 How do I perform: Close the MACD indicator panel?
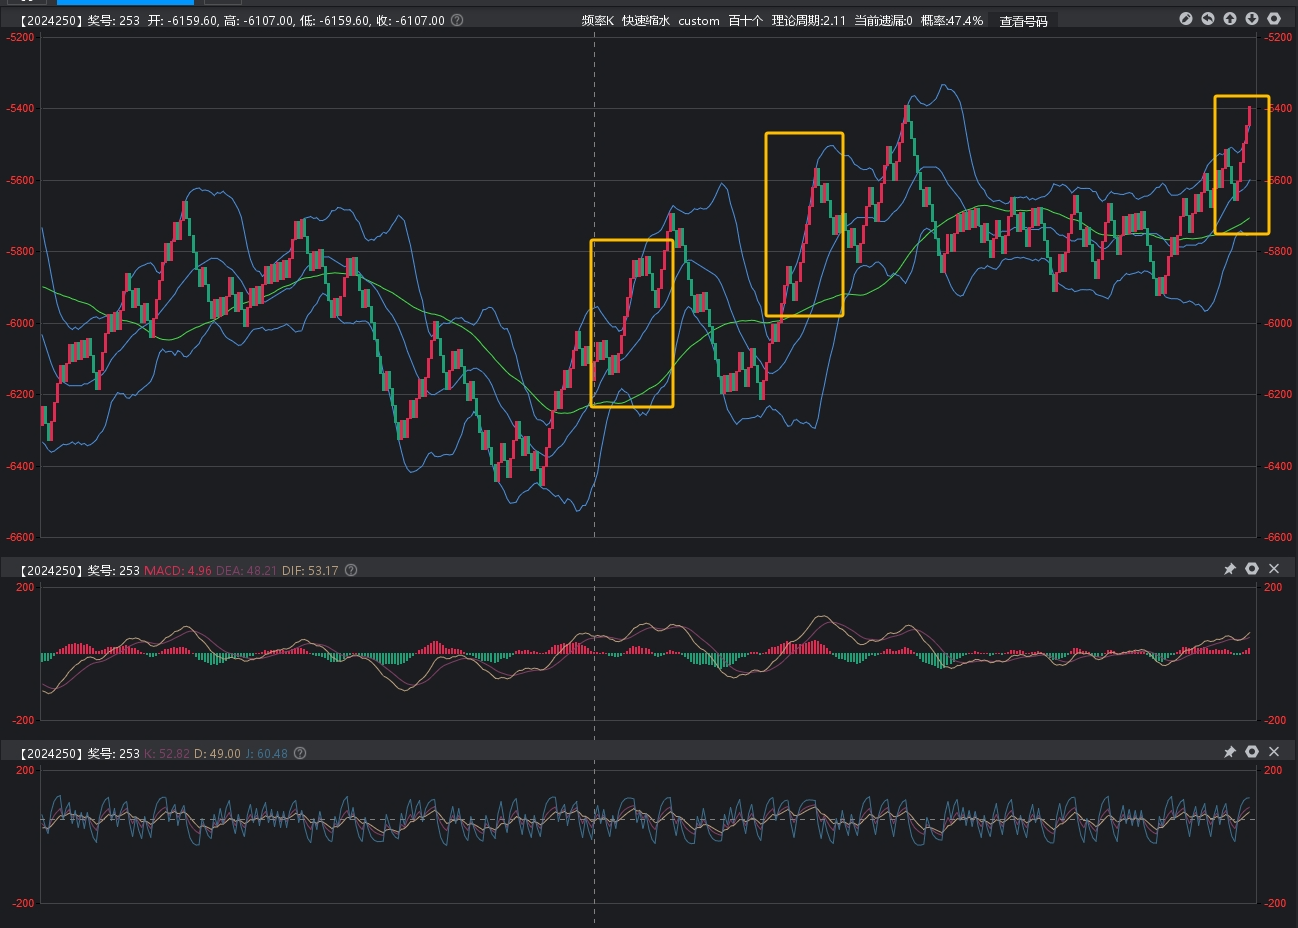[x=1274, y=569]
